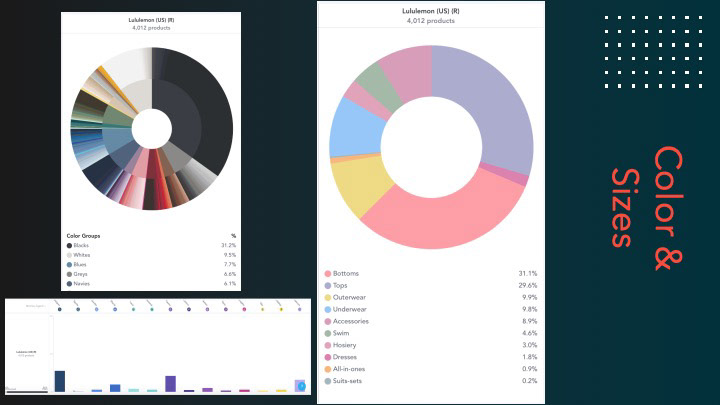Image resolution: width=720 pixels, height=405 pixels.
Task: Click the tall purple bar in bar chart
Action: 170,384
